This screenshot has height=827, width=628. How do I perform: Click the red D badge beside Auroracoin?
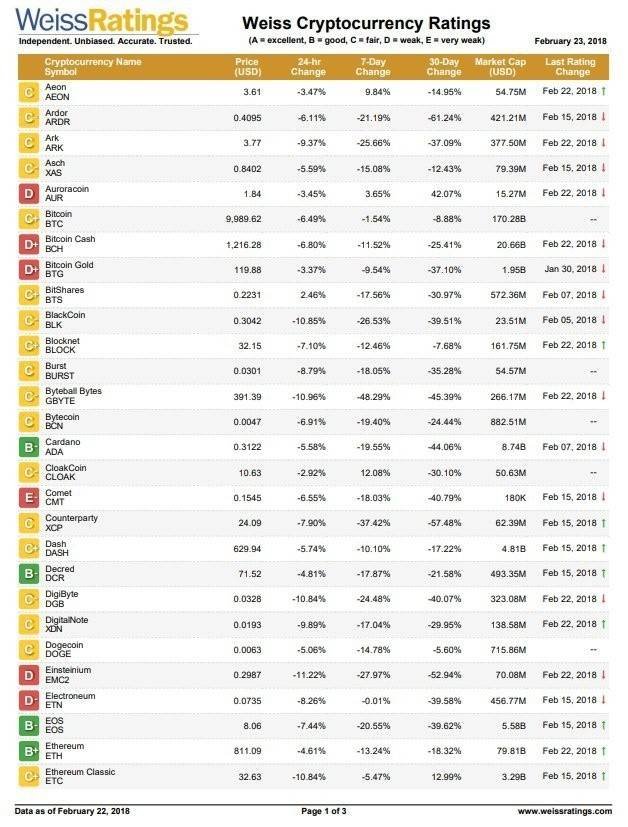(x=29, y=193)
